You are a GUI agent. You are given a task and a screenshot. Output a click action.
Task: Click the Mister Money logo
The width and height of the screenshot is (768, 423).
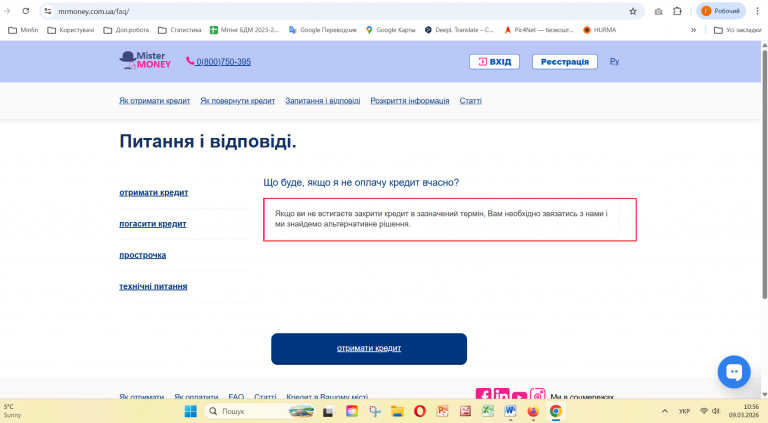(x=145, y=60)
